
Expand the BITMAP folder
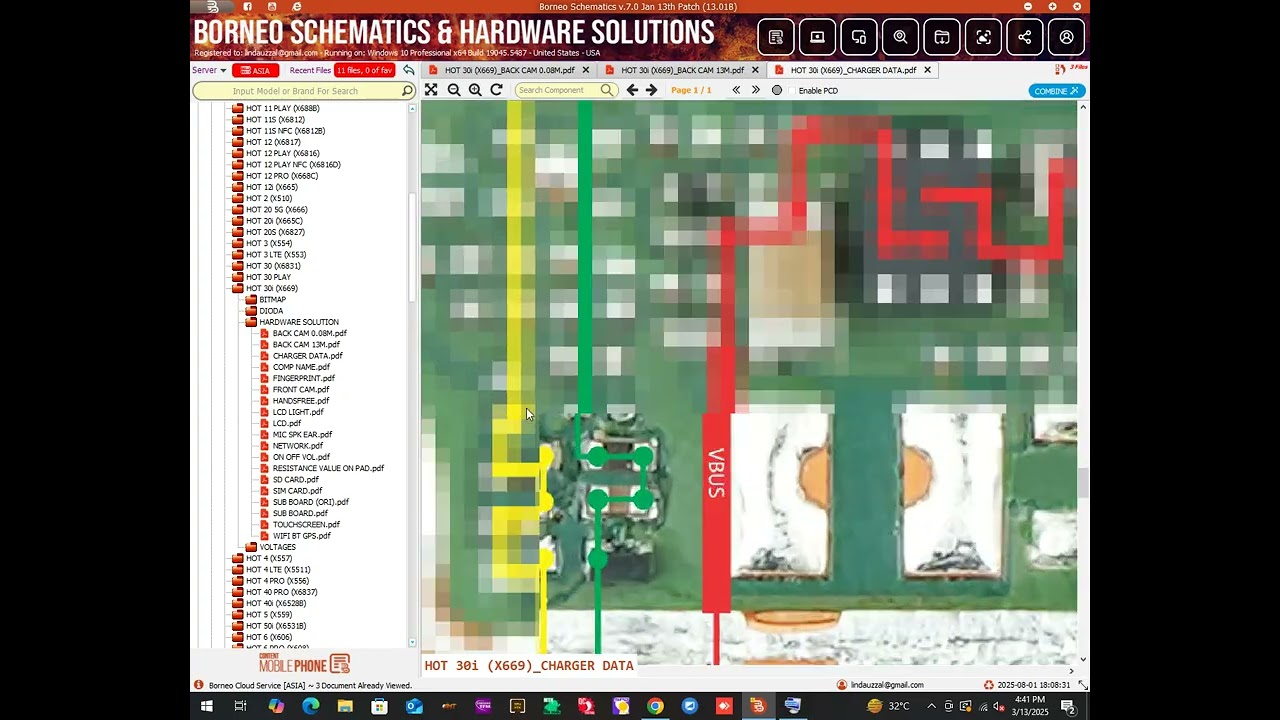251,299
